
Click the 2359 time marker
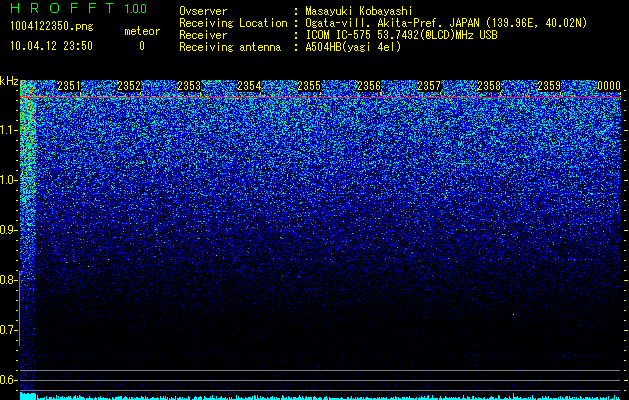tap(549, 86)
